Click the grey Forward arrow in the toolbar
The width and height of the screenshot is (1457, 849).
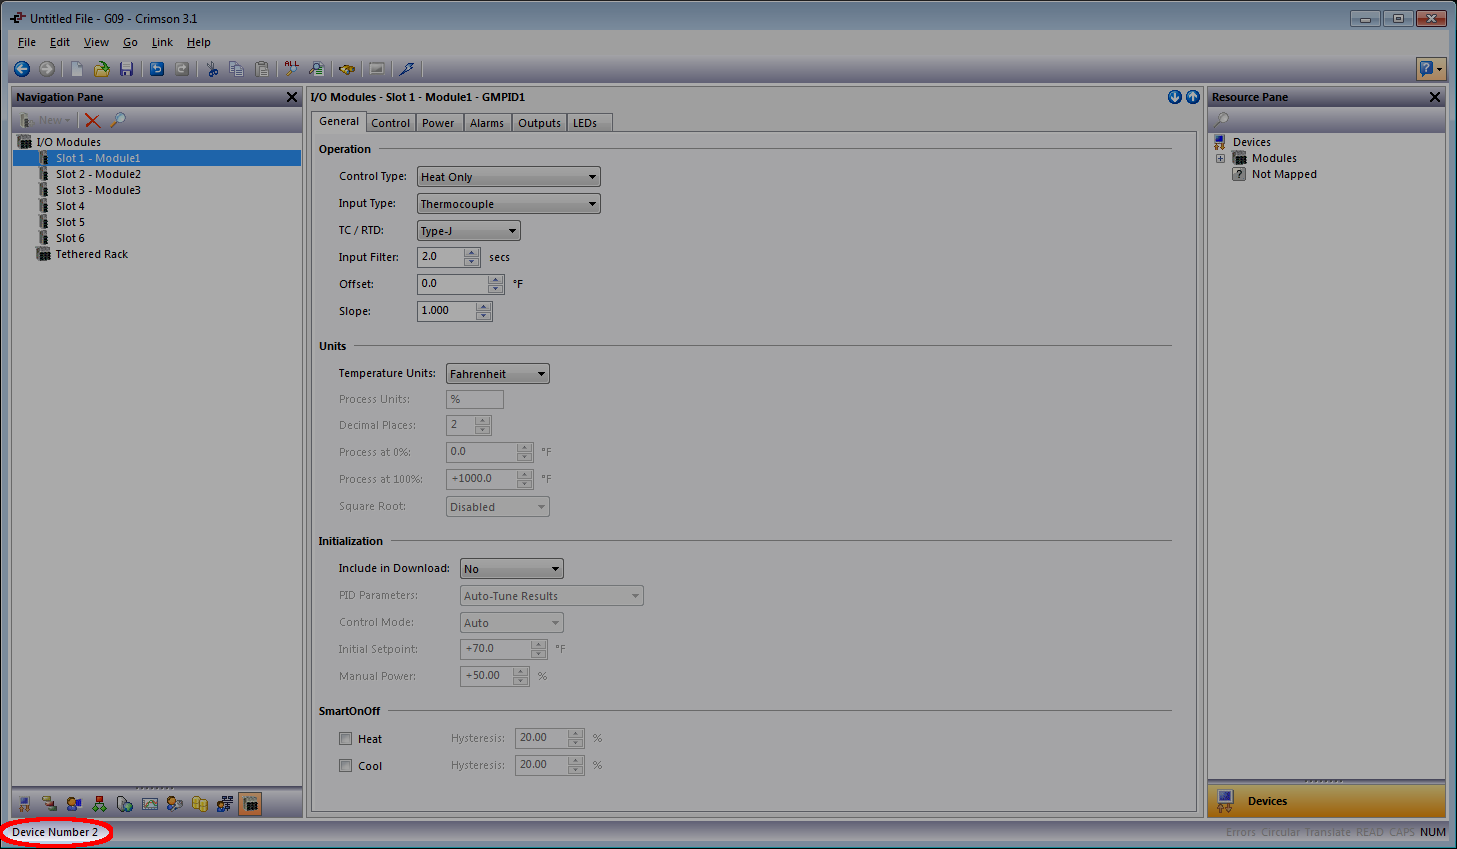coord(47,69)
